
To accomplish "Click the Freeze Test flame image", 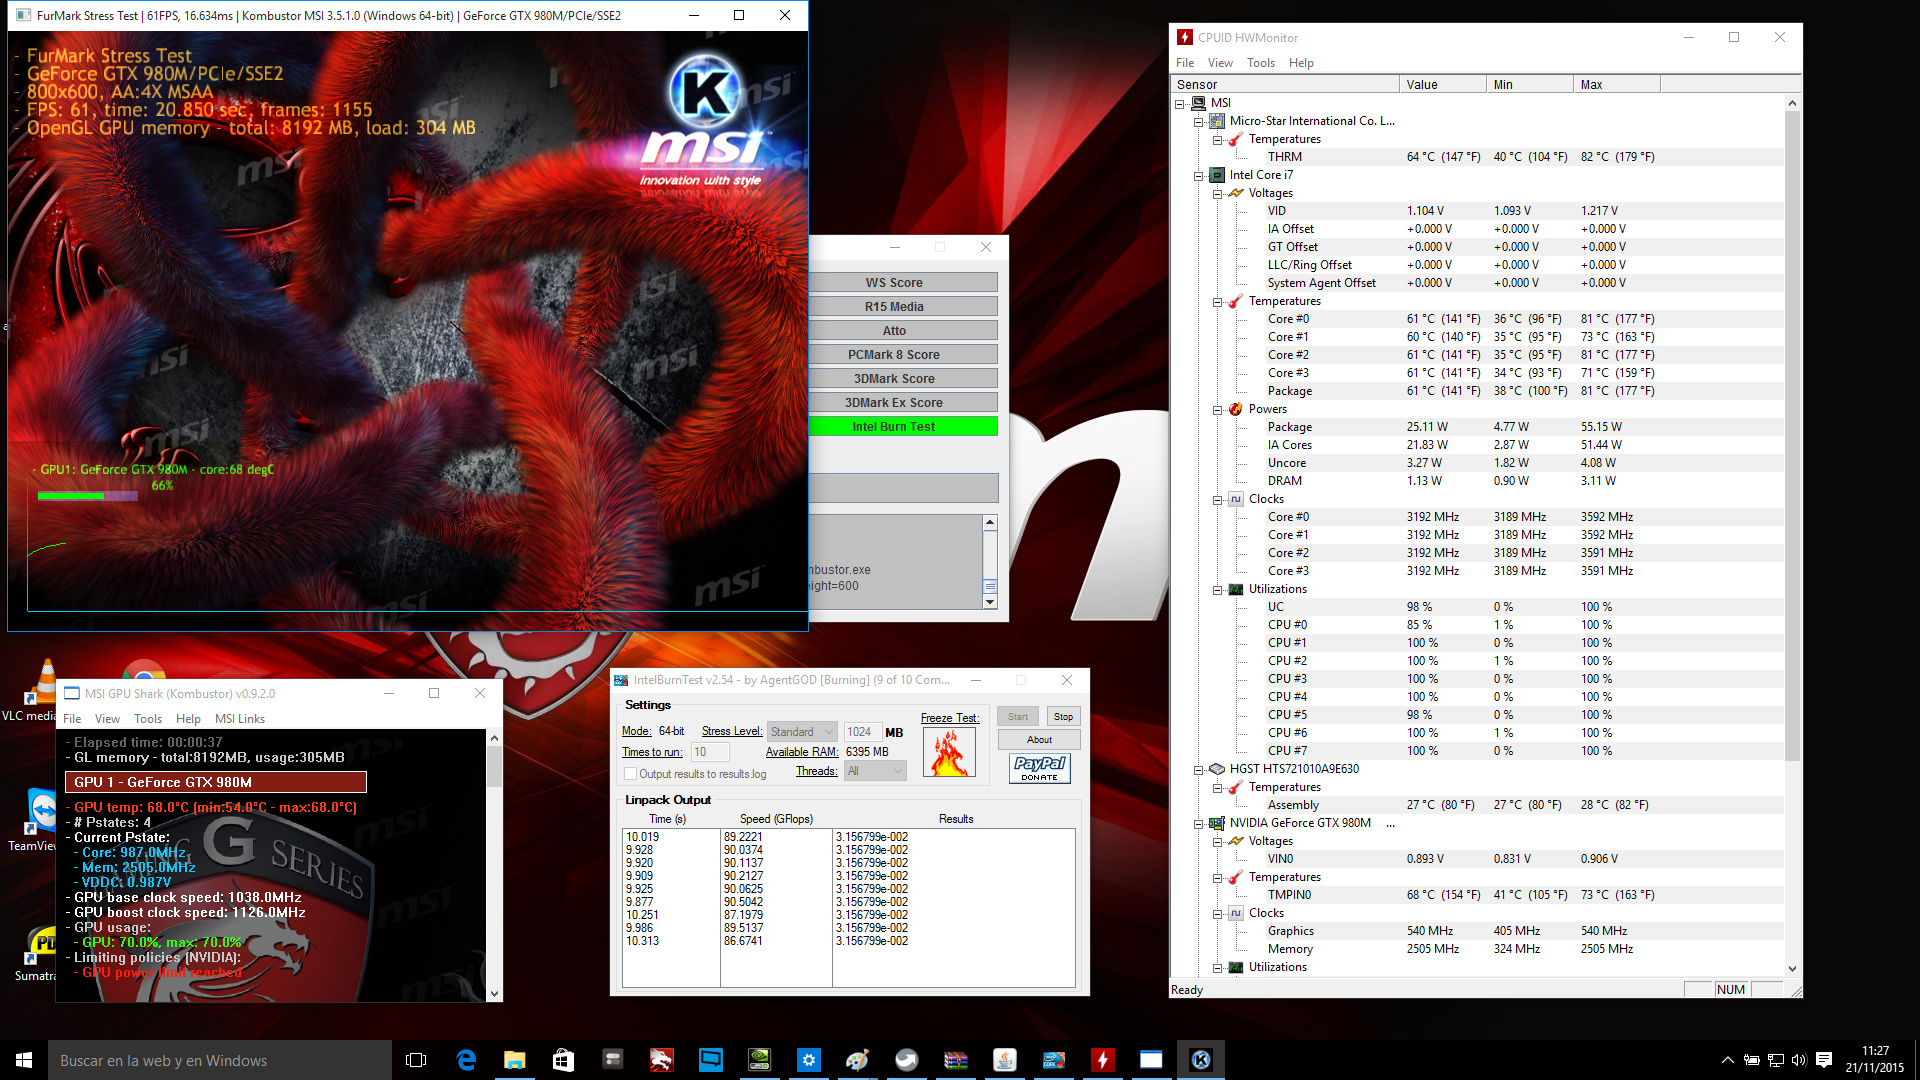I will coord(948,752).
